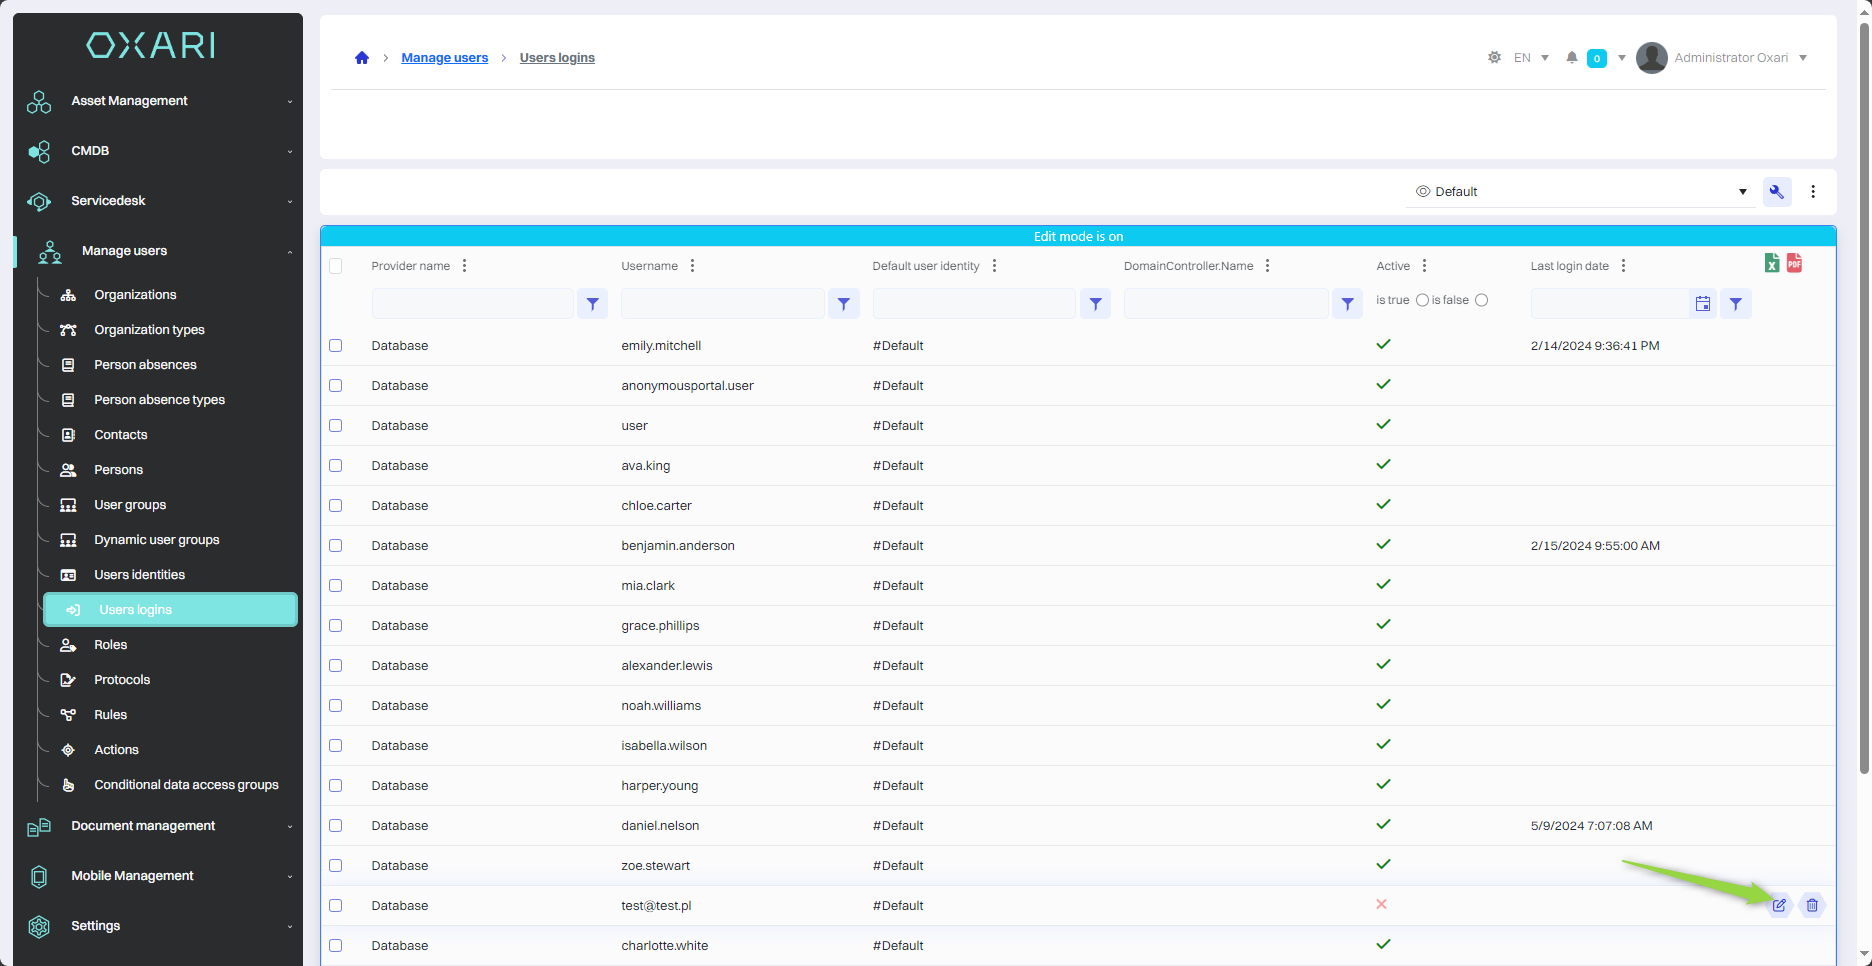The width and height of the screenshot is (1872, 966).
Task: Toggle edit mode wrench button
Action: tap(1777, 192)
